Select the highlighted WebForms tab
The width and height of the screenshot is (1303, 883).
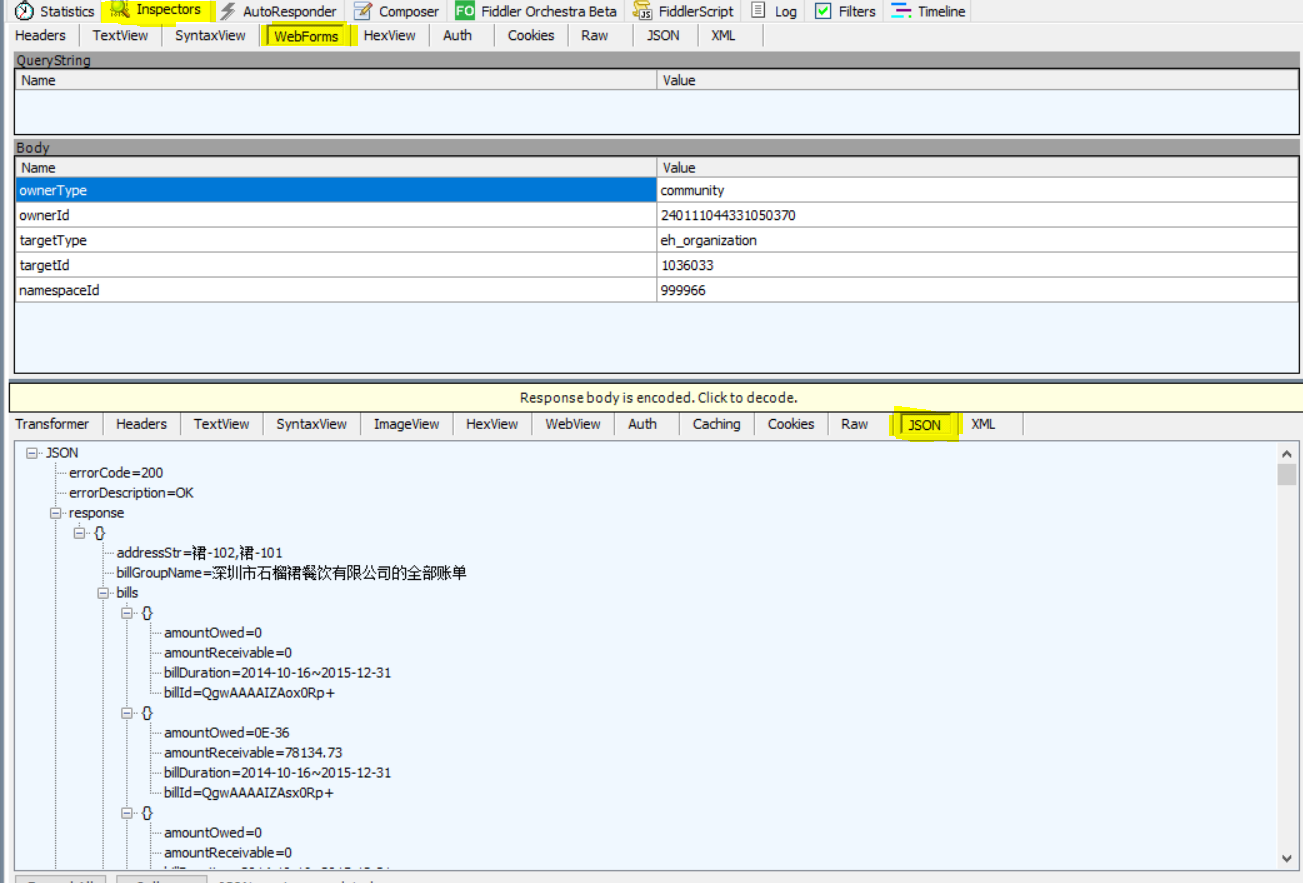coord(306,36)
